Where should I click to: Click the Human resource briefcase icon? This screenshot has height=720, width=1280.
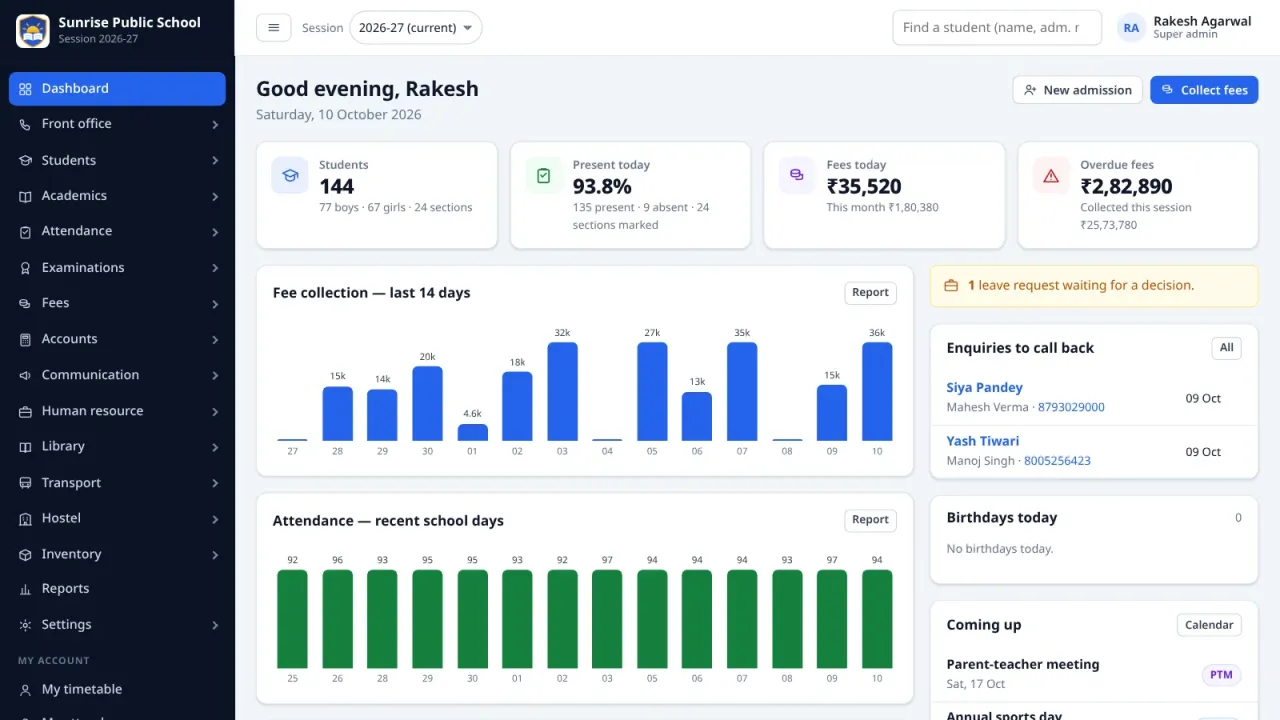point(25,411)
